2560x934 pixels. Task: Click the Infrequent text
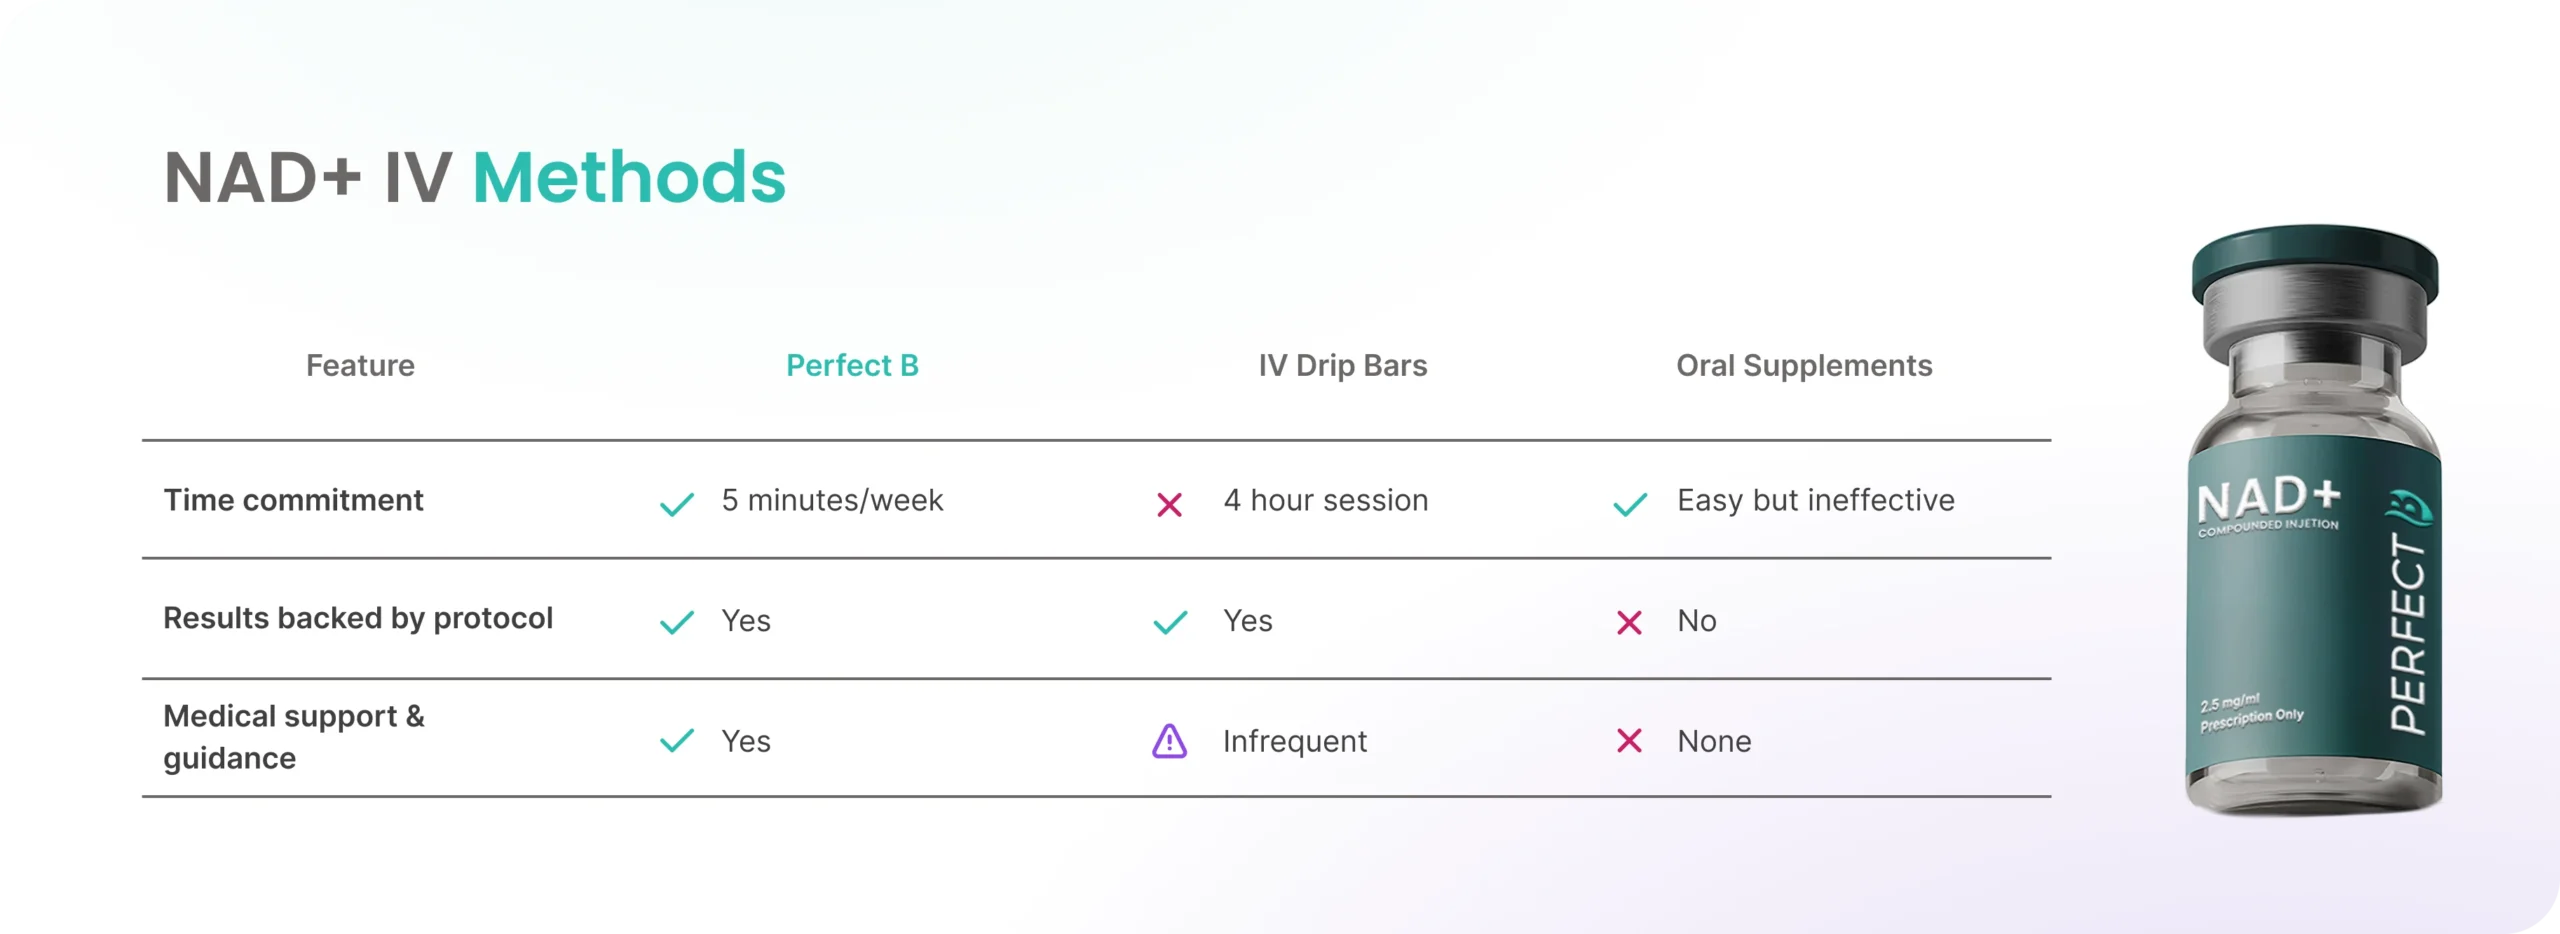coord(1294,742)
